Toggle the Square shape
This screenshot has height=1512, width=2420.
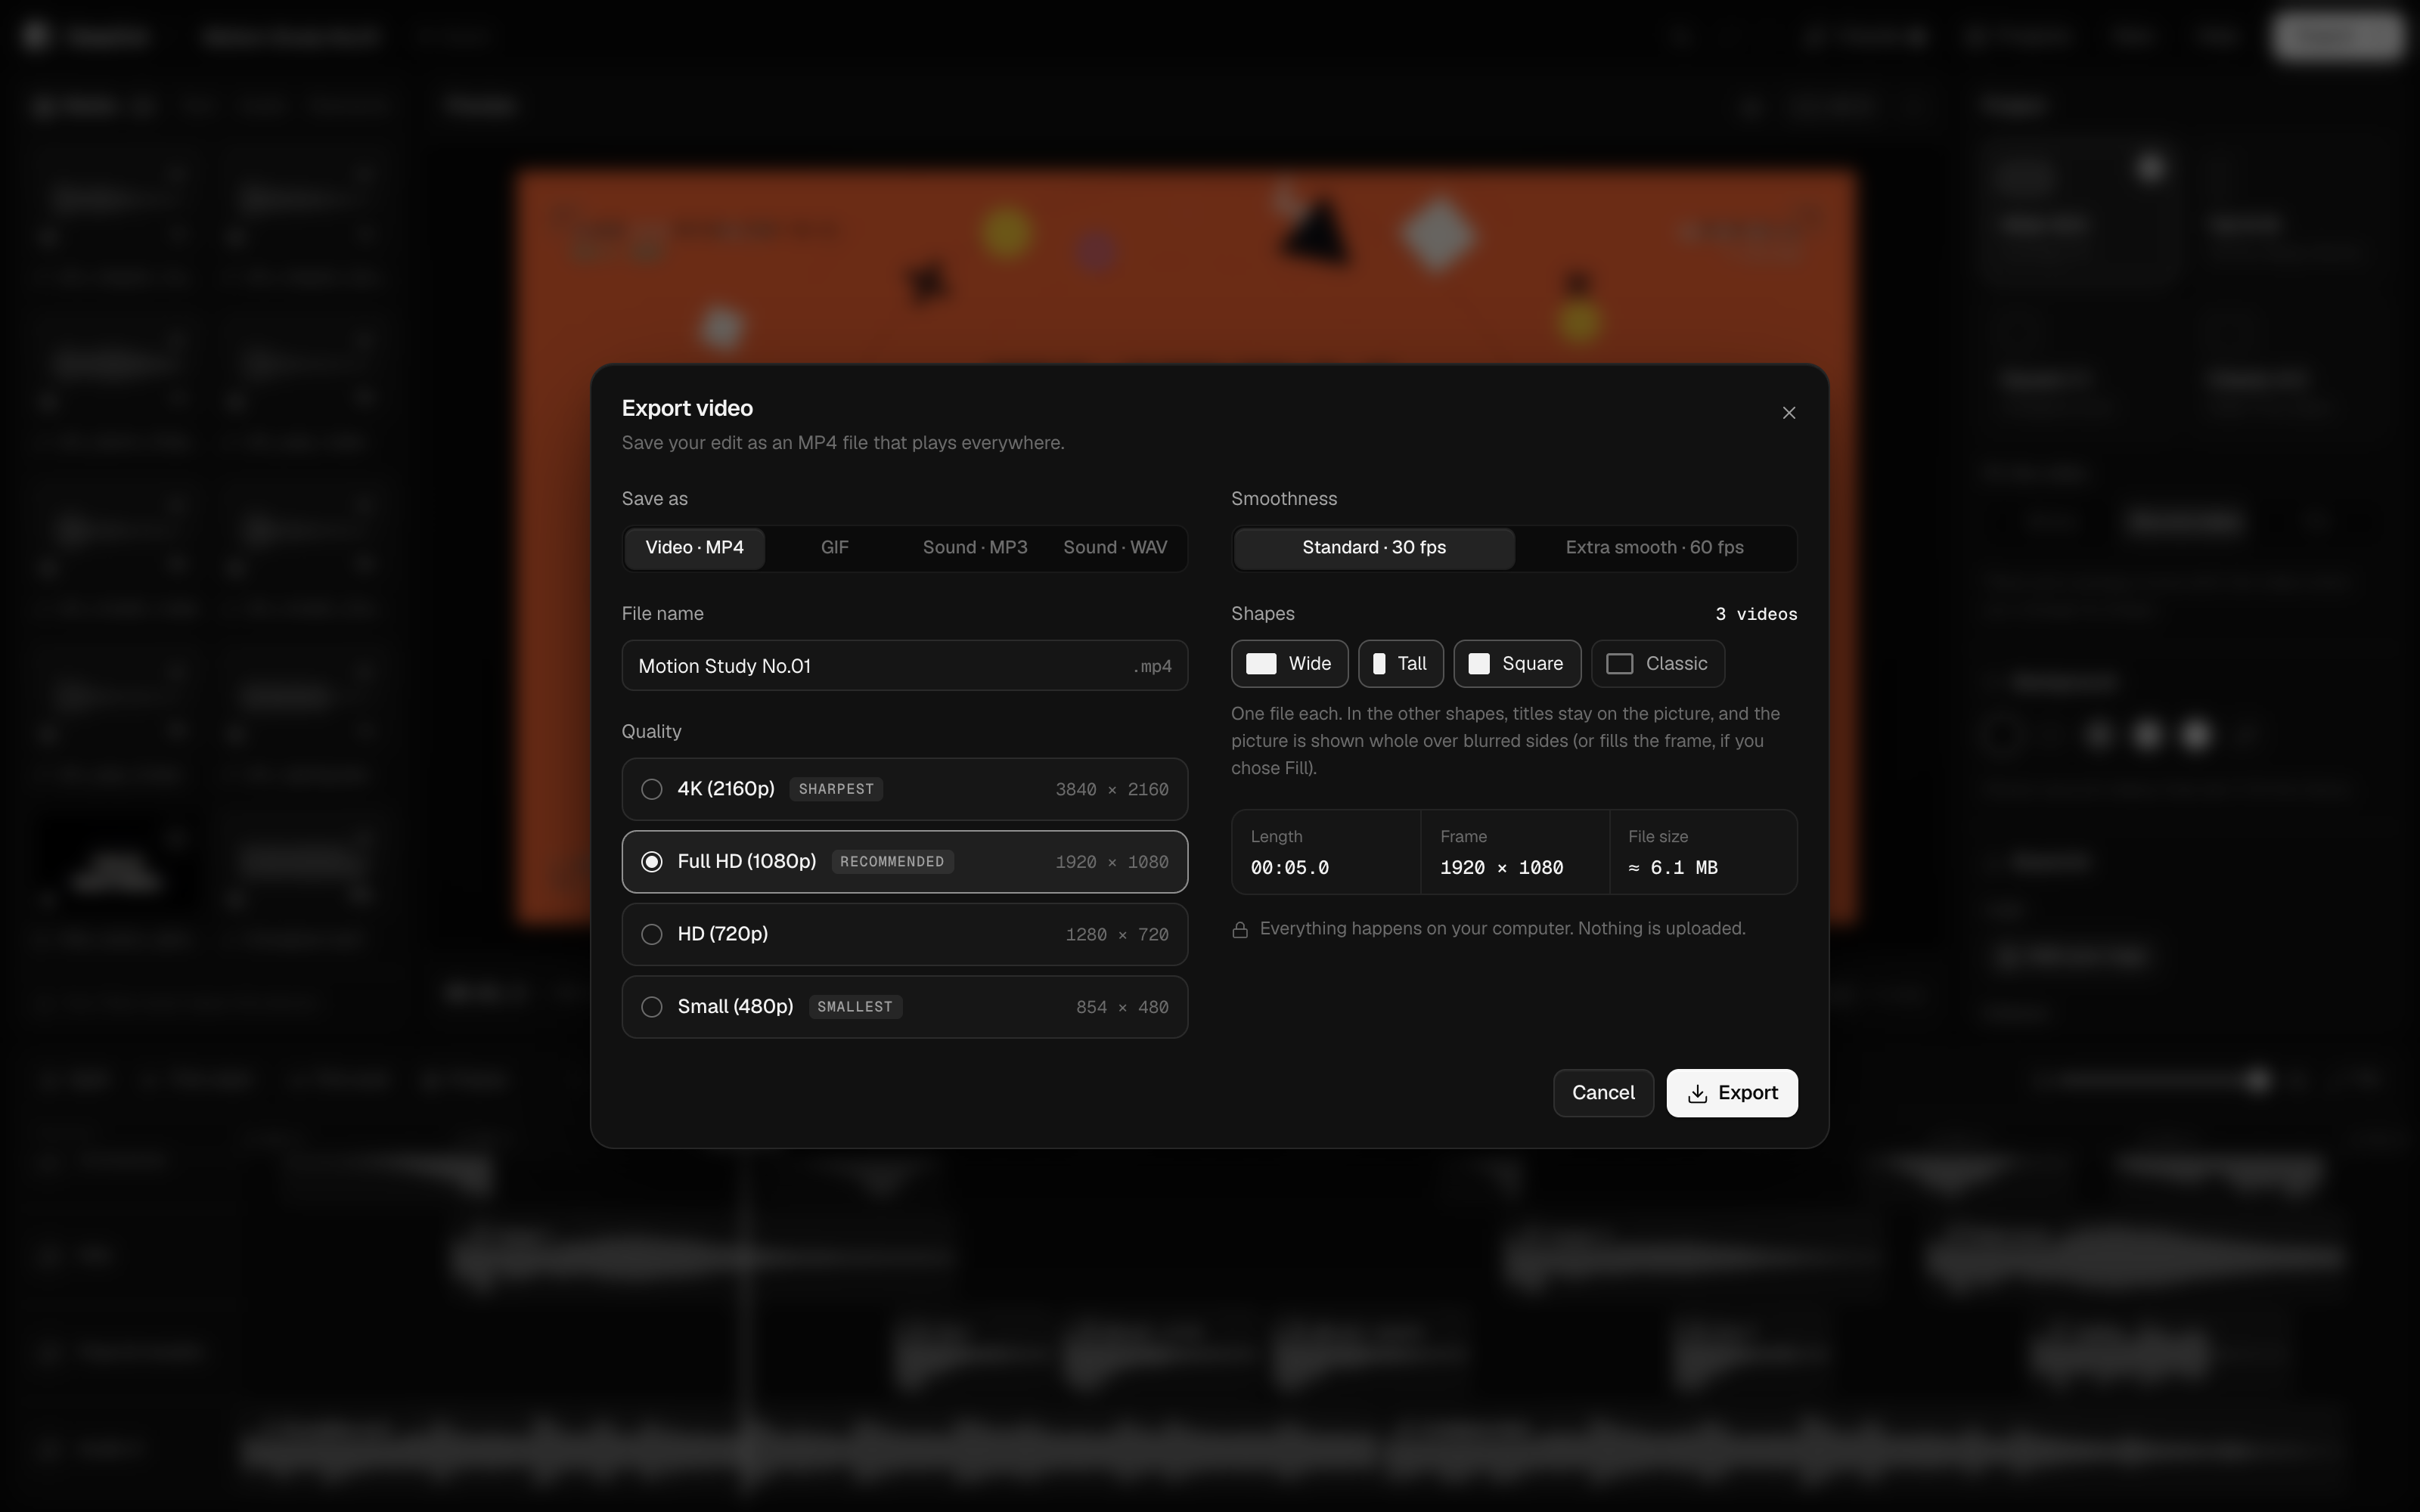tap(1517, 664)
